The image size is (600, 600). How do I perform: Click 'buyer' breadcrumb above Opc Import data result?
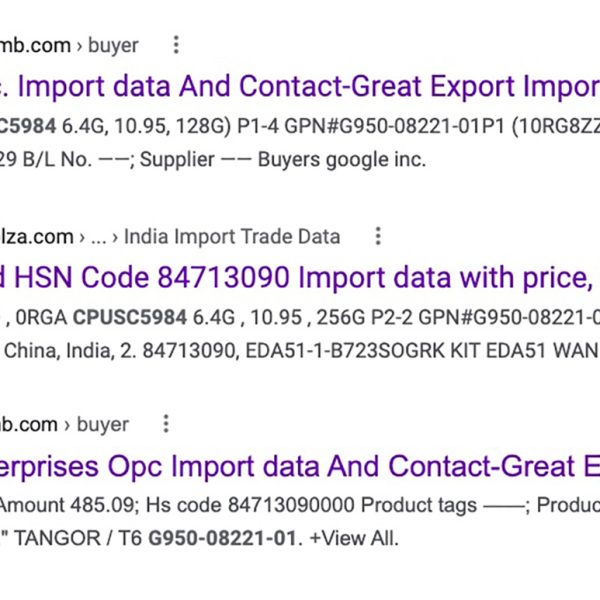[104, 424]
